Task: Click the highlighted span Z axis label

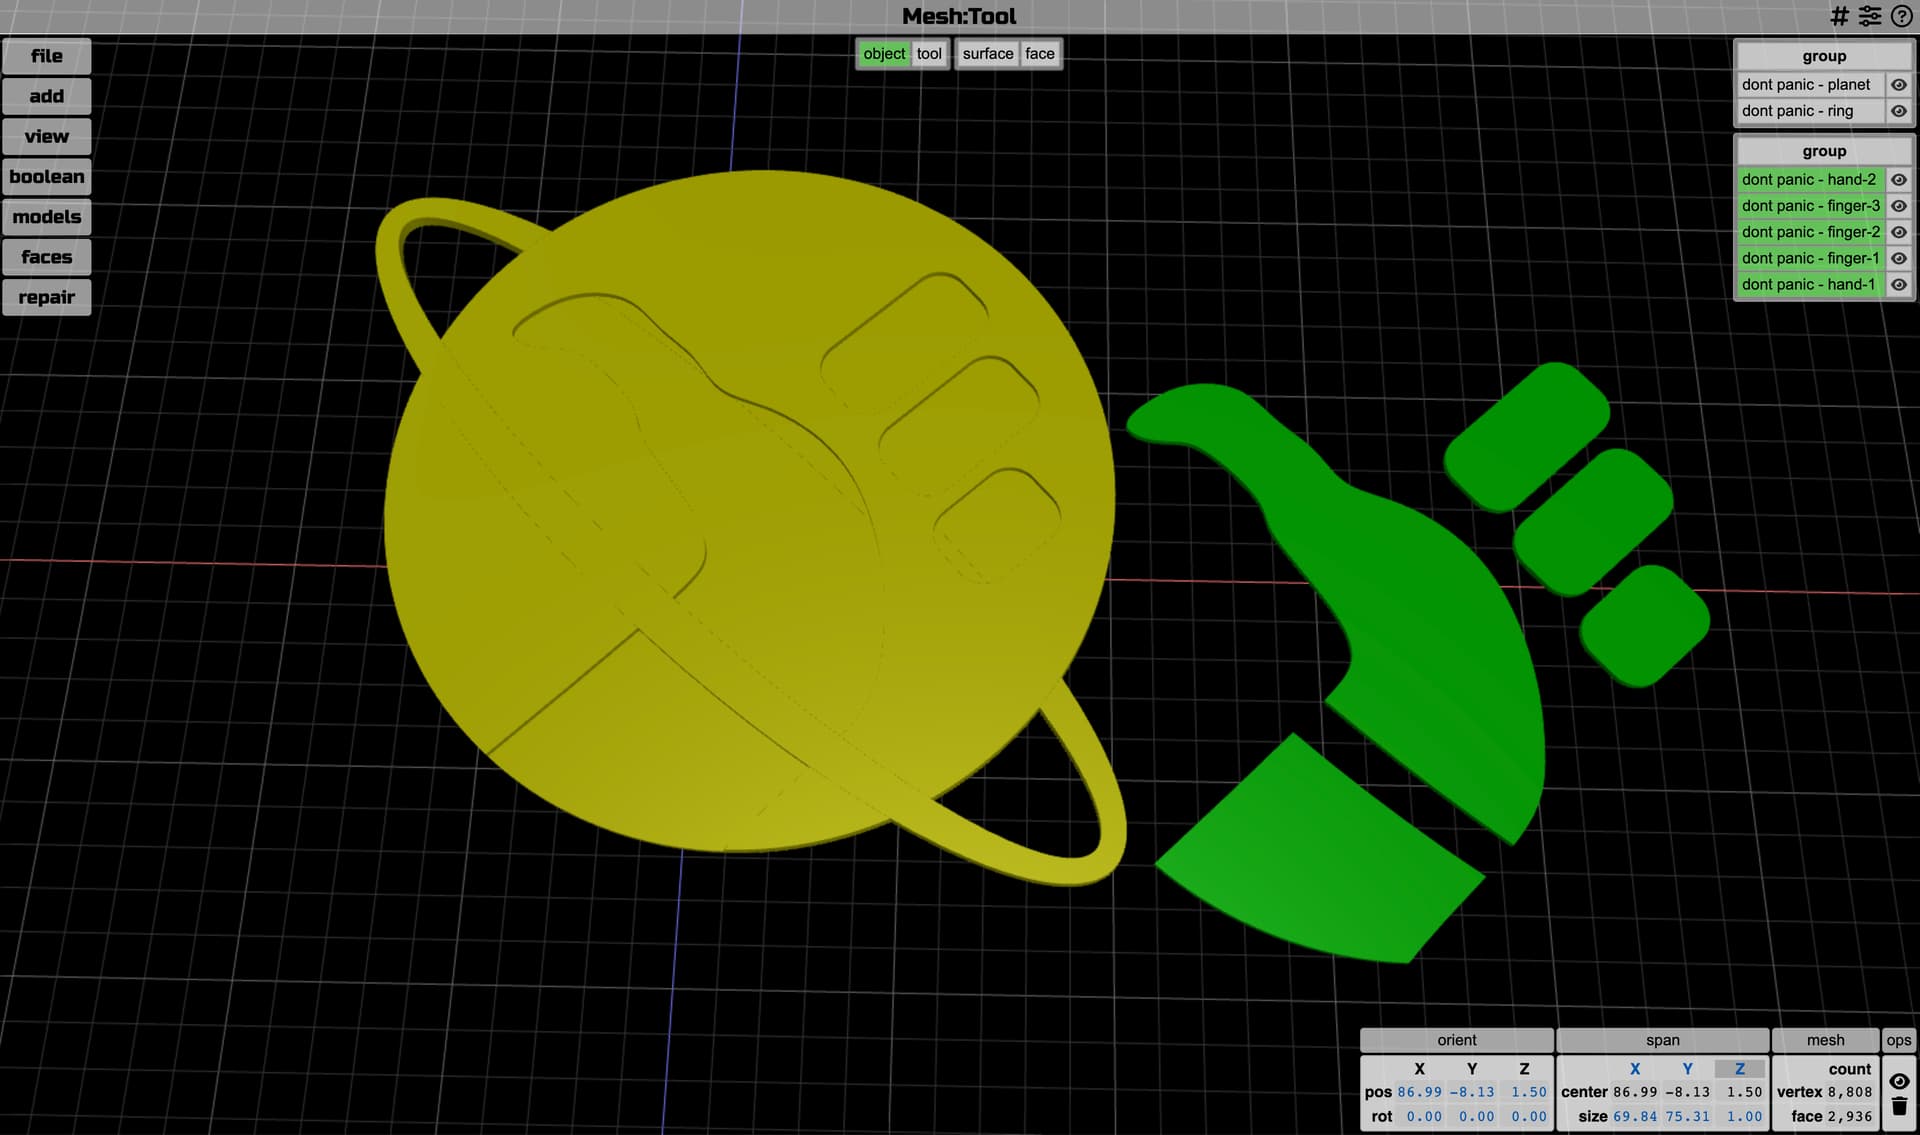Action: (1740, 1069)
